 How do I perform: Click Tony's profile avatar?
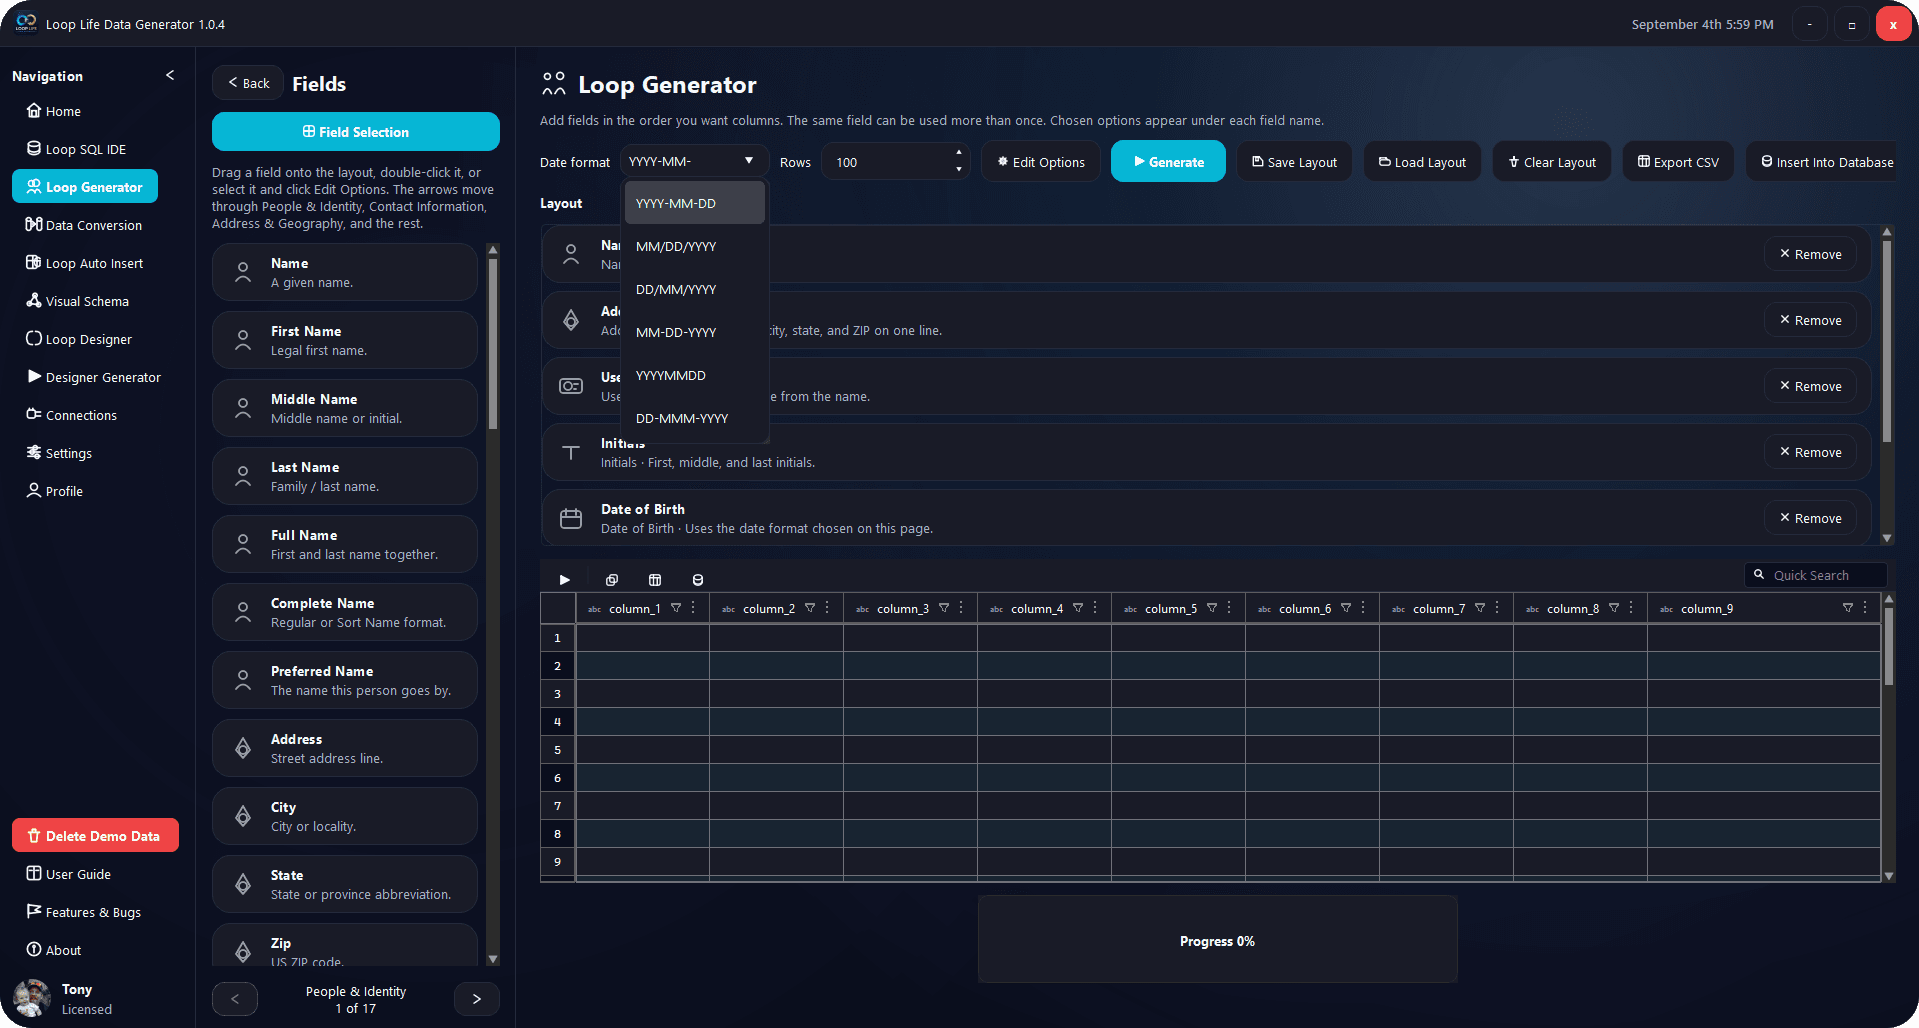tap(32, 998)
